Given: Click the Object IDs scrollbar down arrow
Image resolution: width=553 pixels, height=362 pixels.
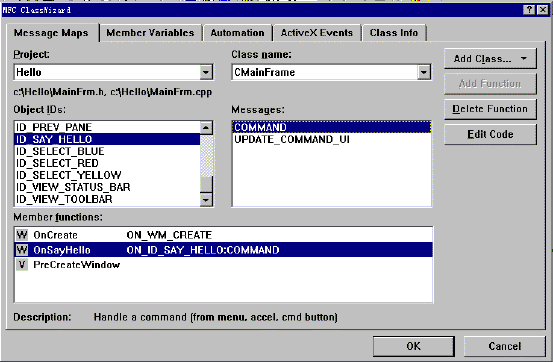Looking at the screenshot, I should tap(206, 200).
